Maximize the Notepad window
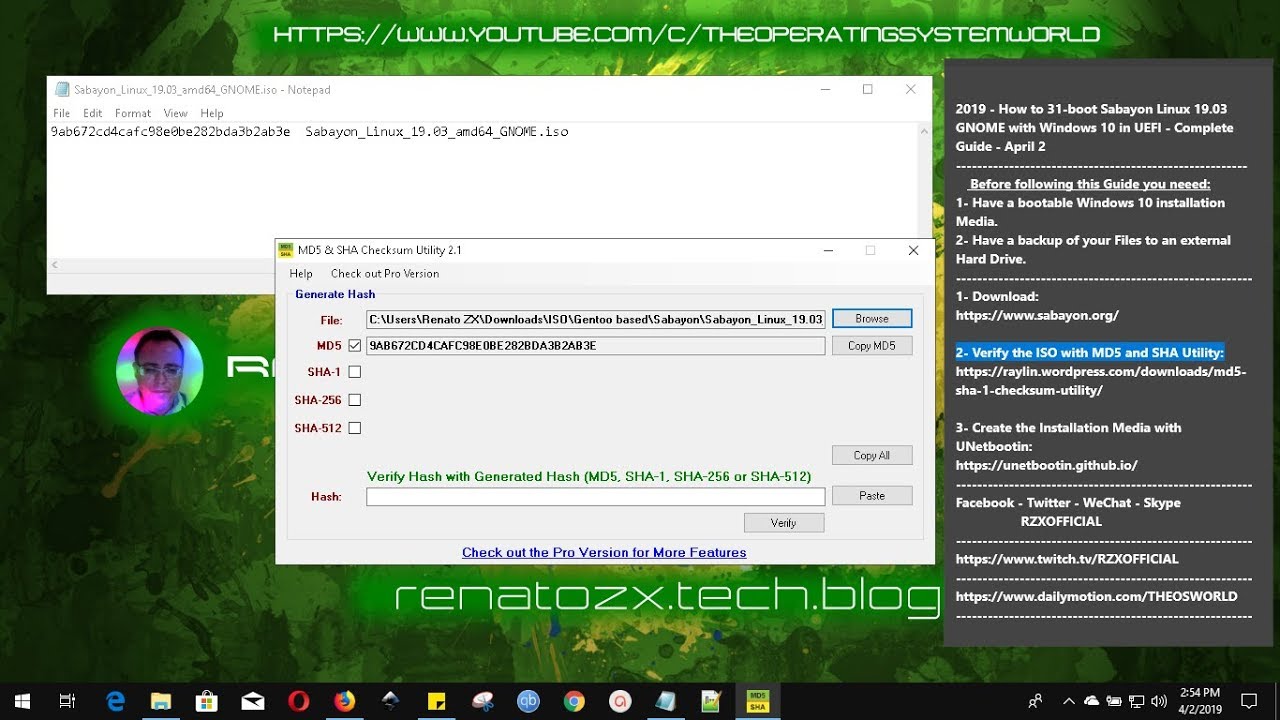Screen dimensions: 1280x720 [x=867, y=89]
